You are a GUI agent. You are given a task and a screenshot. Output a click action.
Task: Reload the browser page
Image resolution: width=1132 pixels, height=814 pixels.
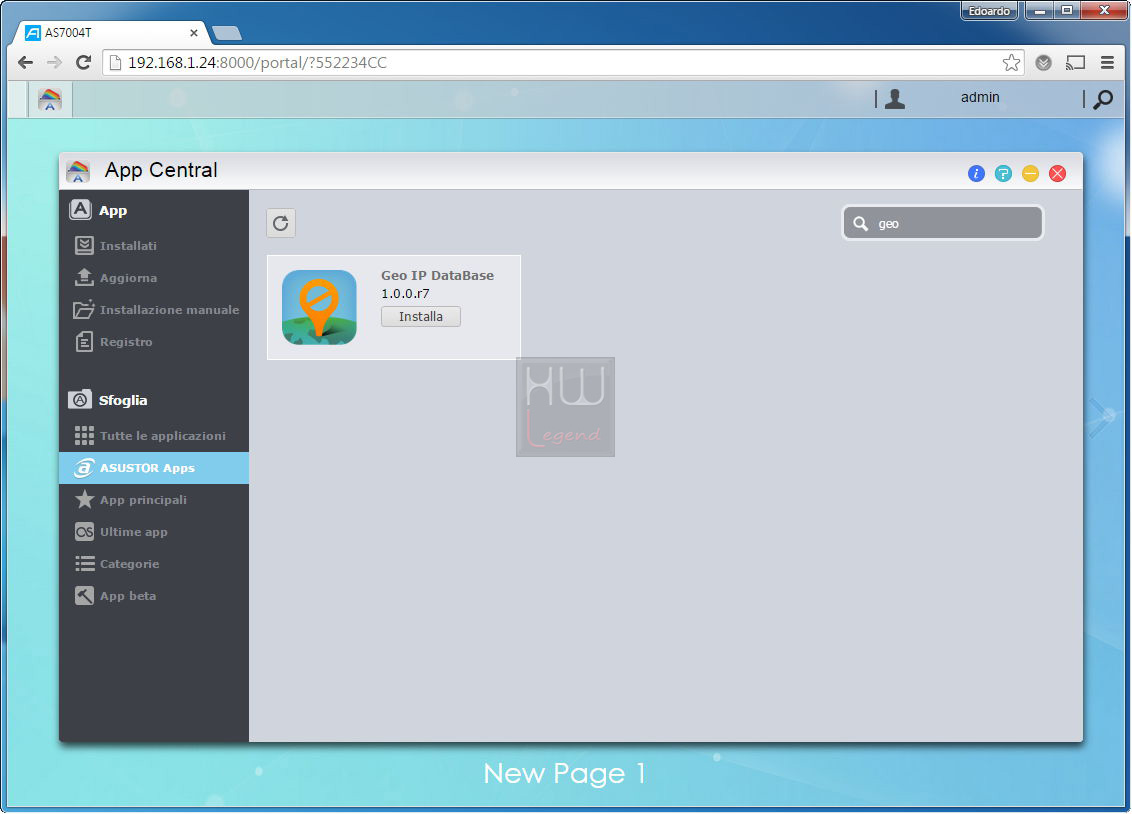pyautogui.click(x=83, y=63)
